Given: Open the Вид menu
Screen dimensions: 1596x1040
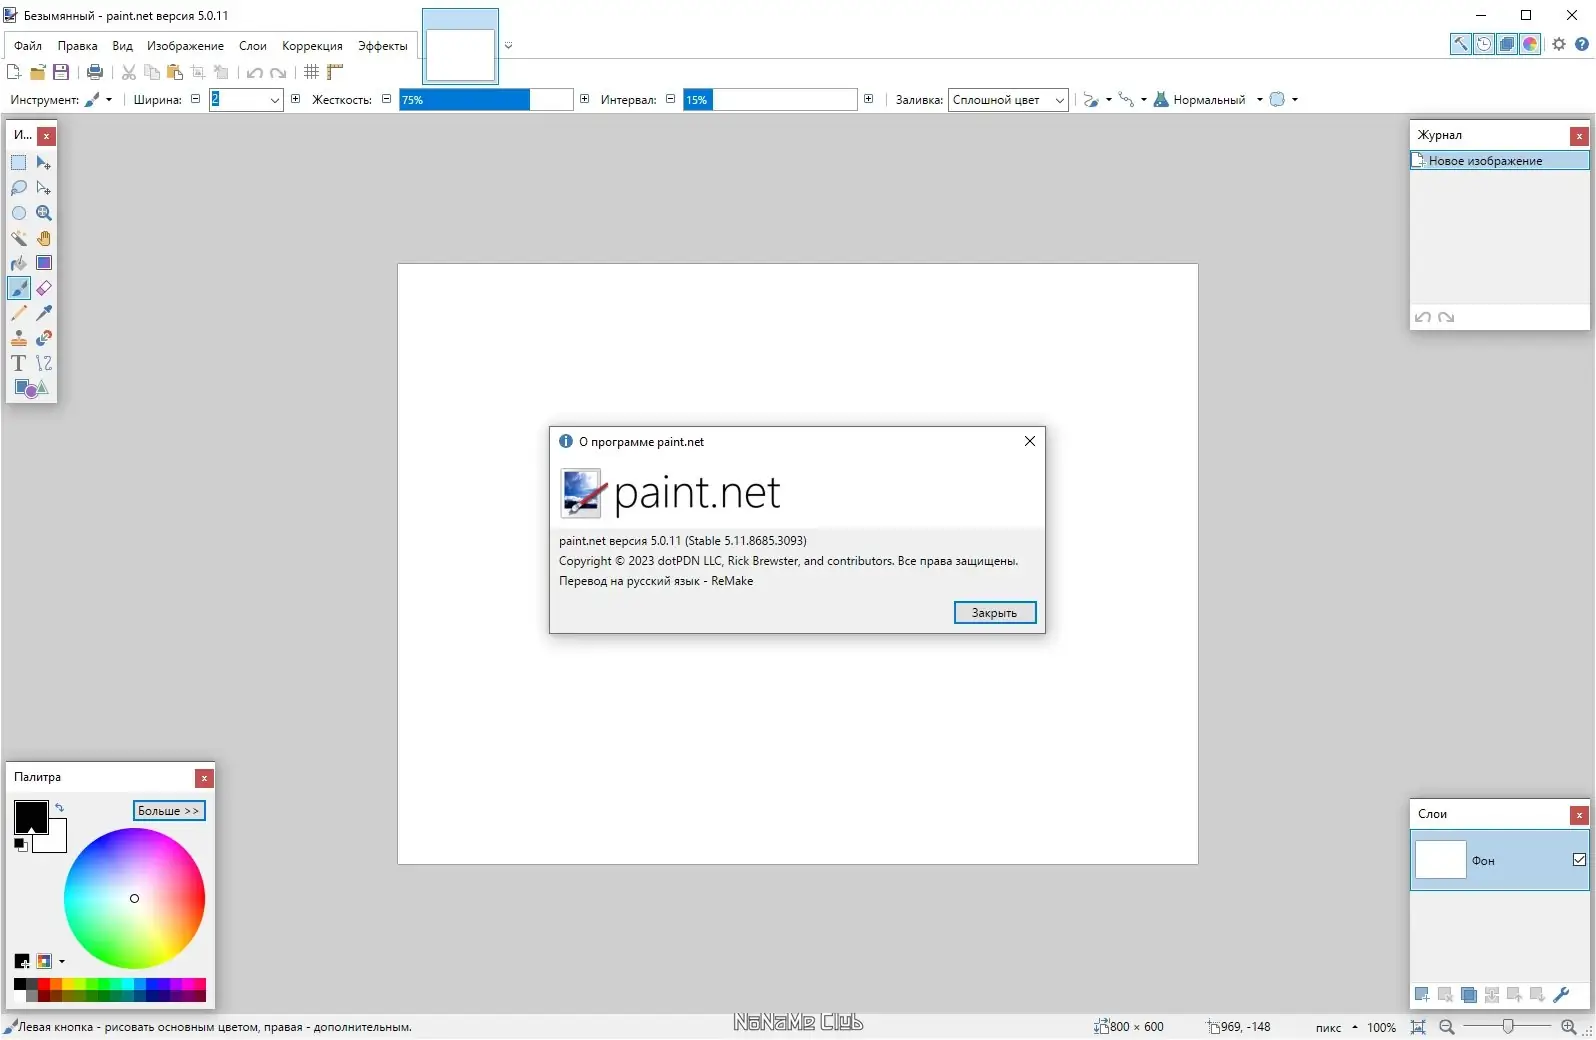Looking at the screenshot, I should [x=122, y=46].
